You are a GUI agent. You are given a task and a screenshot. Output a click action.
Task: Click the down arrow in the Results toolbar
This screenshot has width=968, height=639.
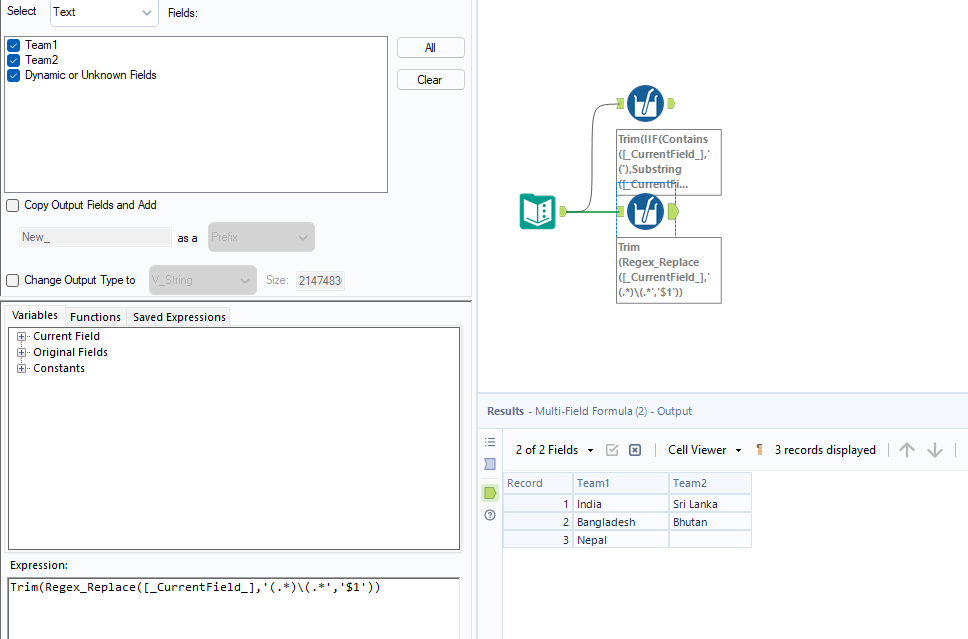coord(935,449)
